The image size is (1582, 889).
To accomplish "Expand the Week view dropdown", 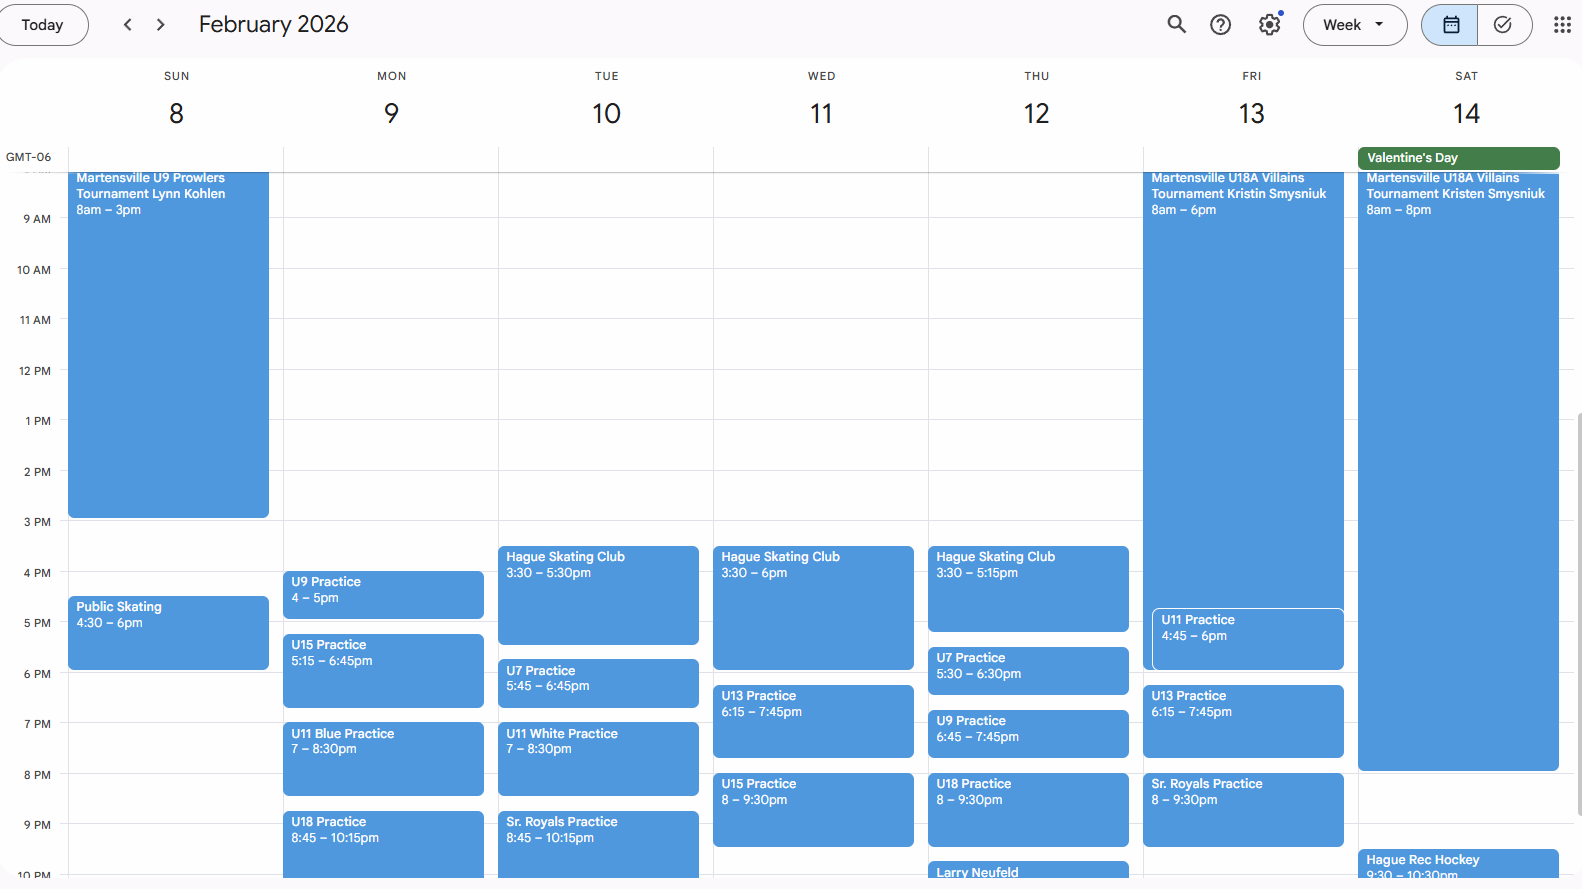I will (x=1354, y=25).
